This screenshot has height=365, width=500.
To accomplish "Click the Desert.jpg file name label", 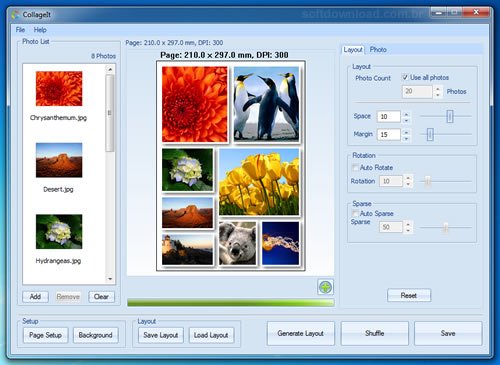I will (58, 189).
